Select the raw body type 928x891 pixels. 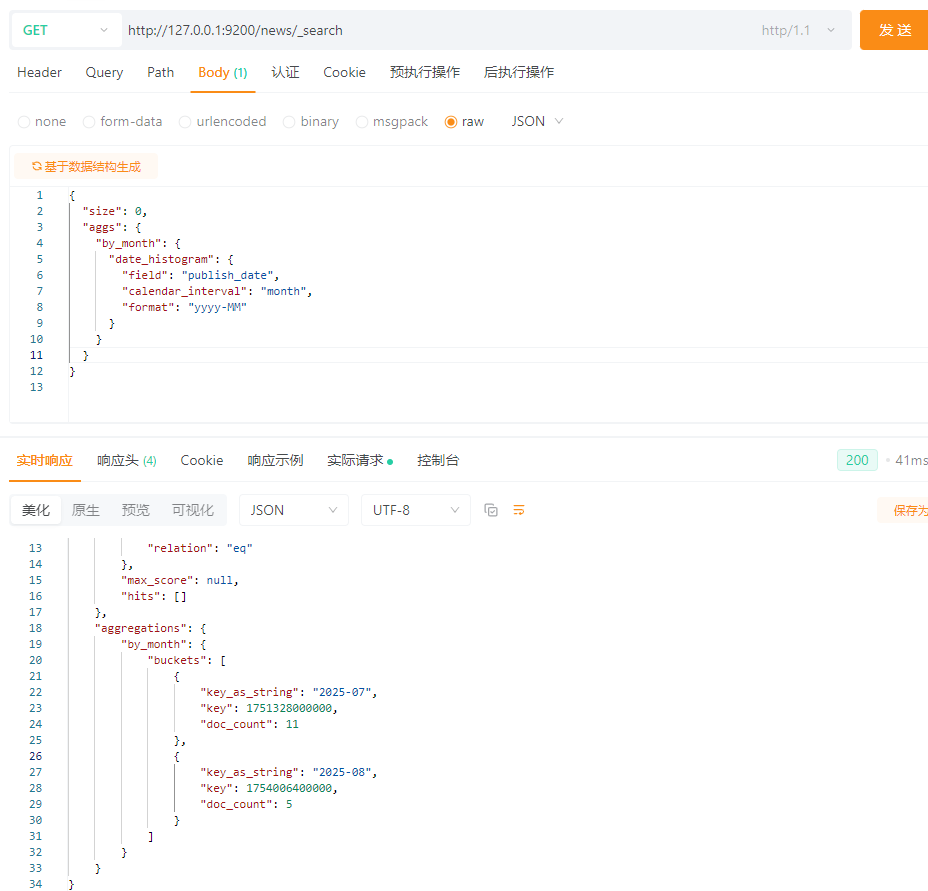click(x=465, y=121)
